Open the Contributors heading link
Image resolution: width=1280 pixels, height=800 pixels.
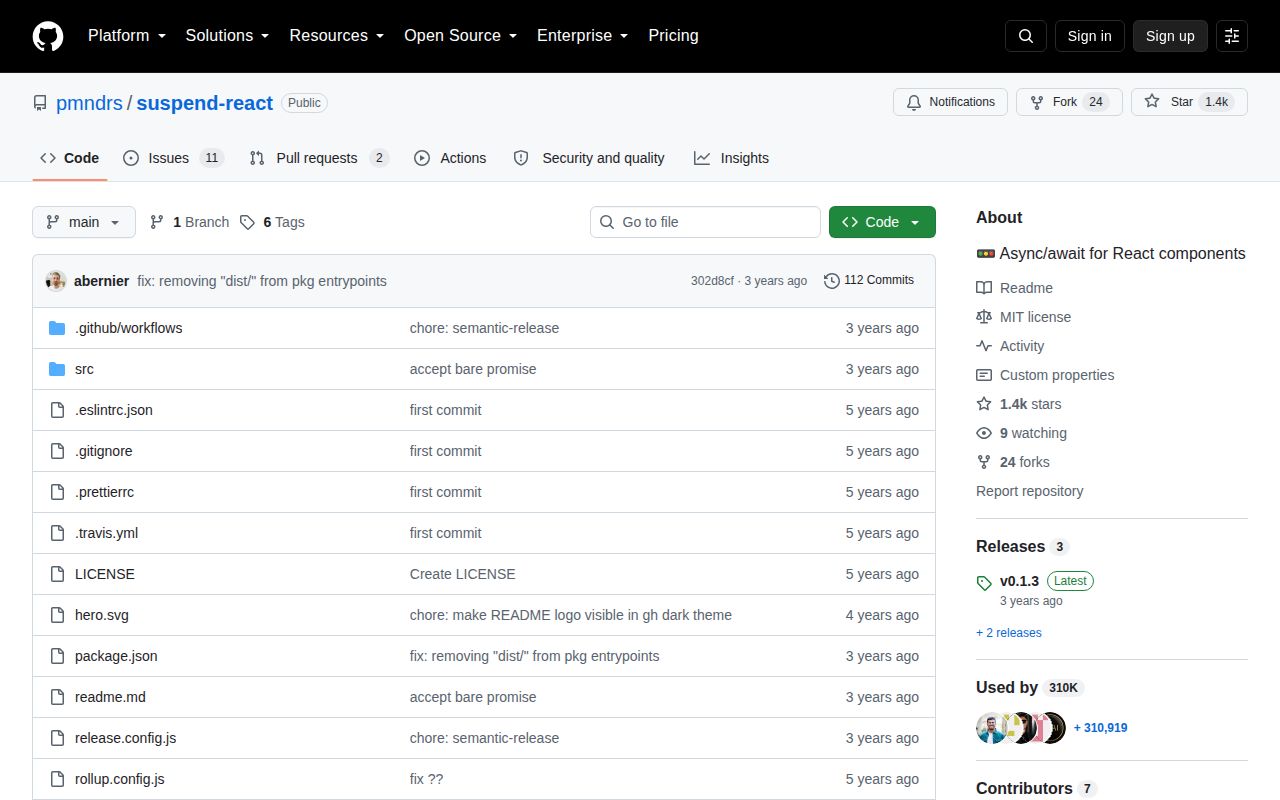click(x=1036, y=789)
